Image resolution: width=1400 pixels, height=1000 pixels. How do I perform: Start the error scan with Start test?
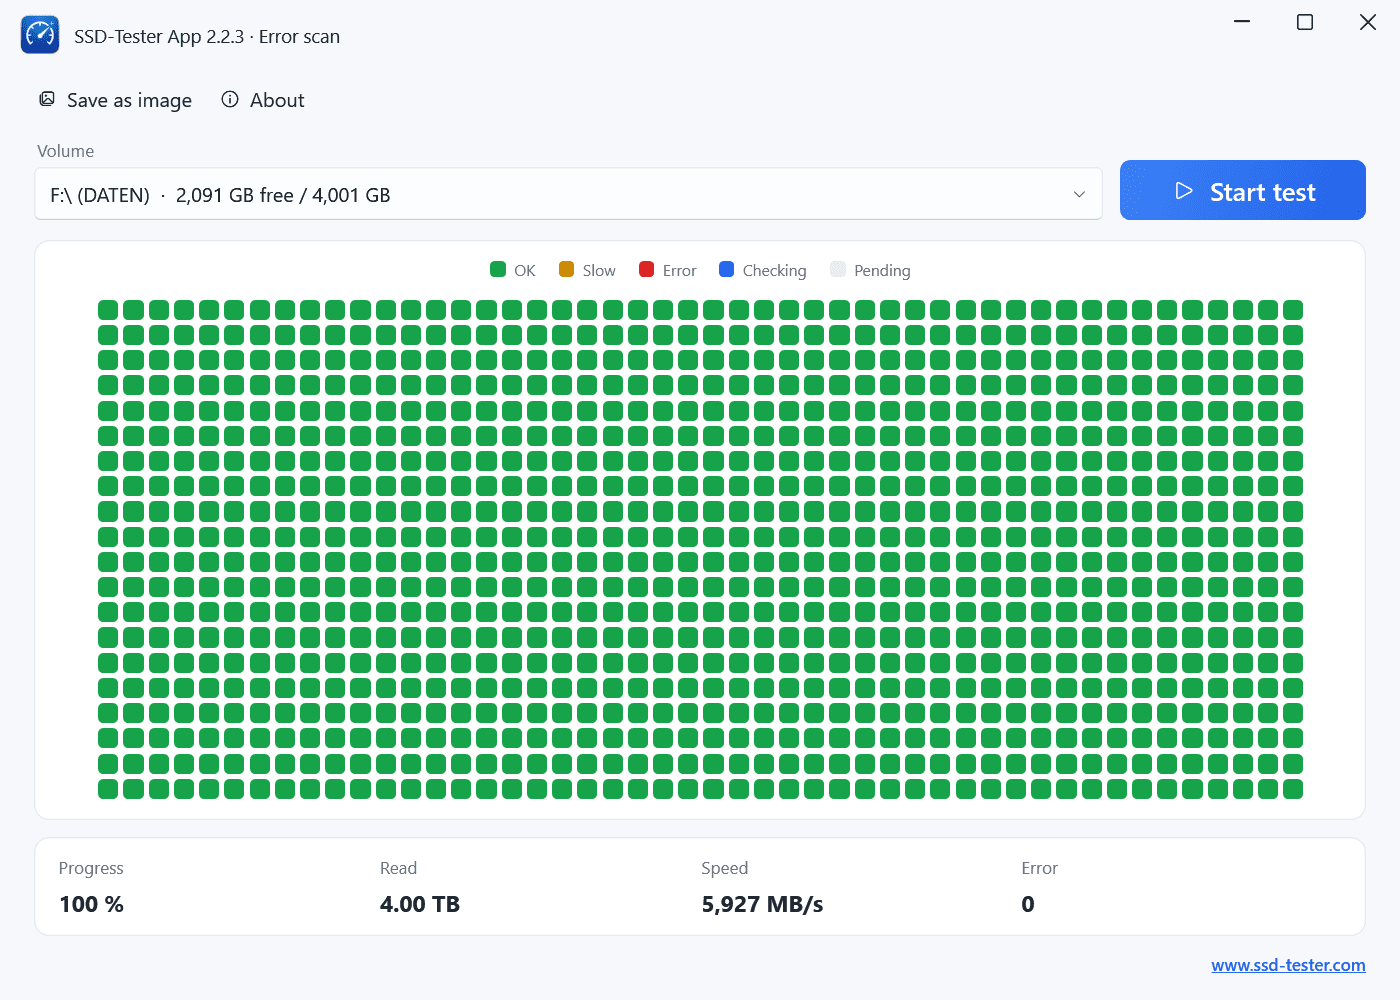click(1243, 190)
